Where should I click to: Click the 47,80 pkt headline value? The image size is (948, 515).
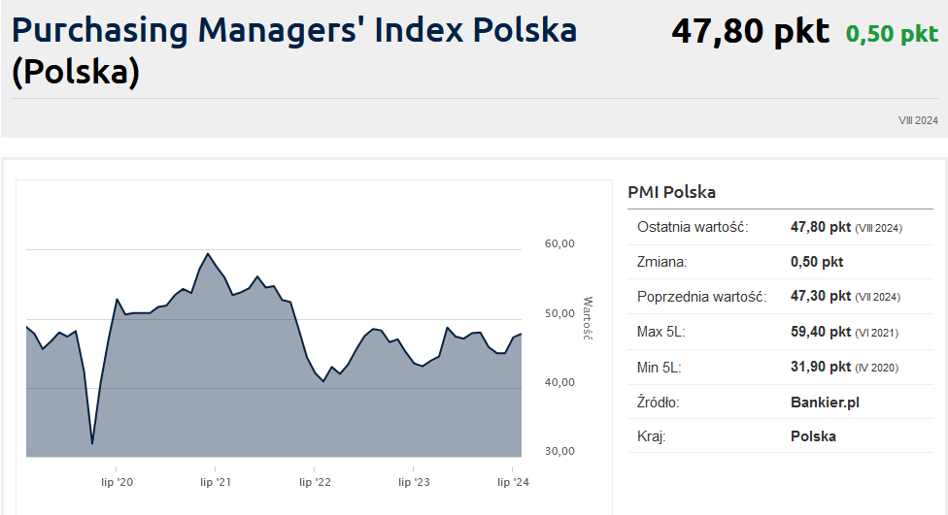pos(750,32)
